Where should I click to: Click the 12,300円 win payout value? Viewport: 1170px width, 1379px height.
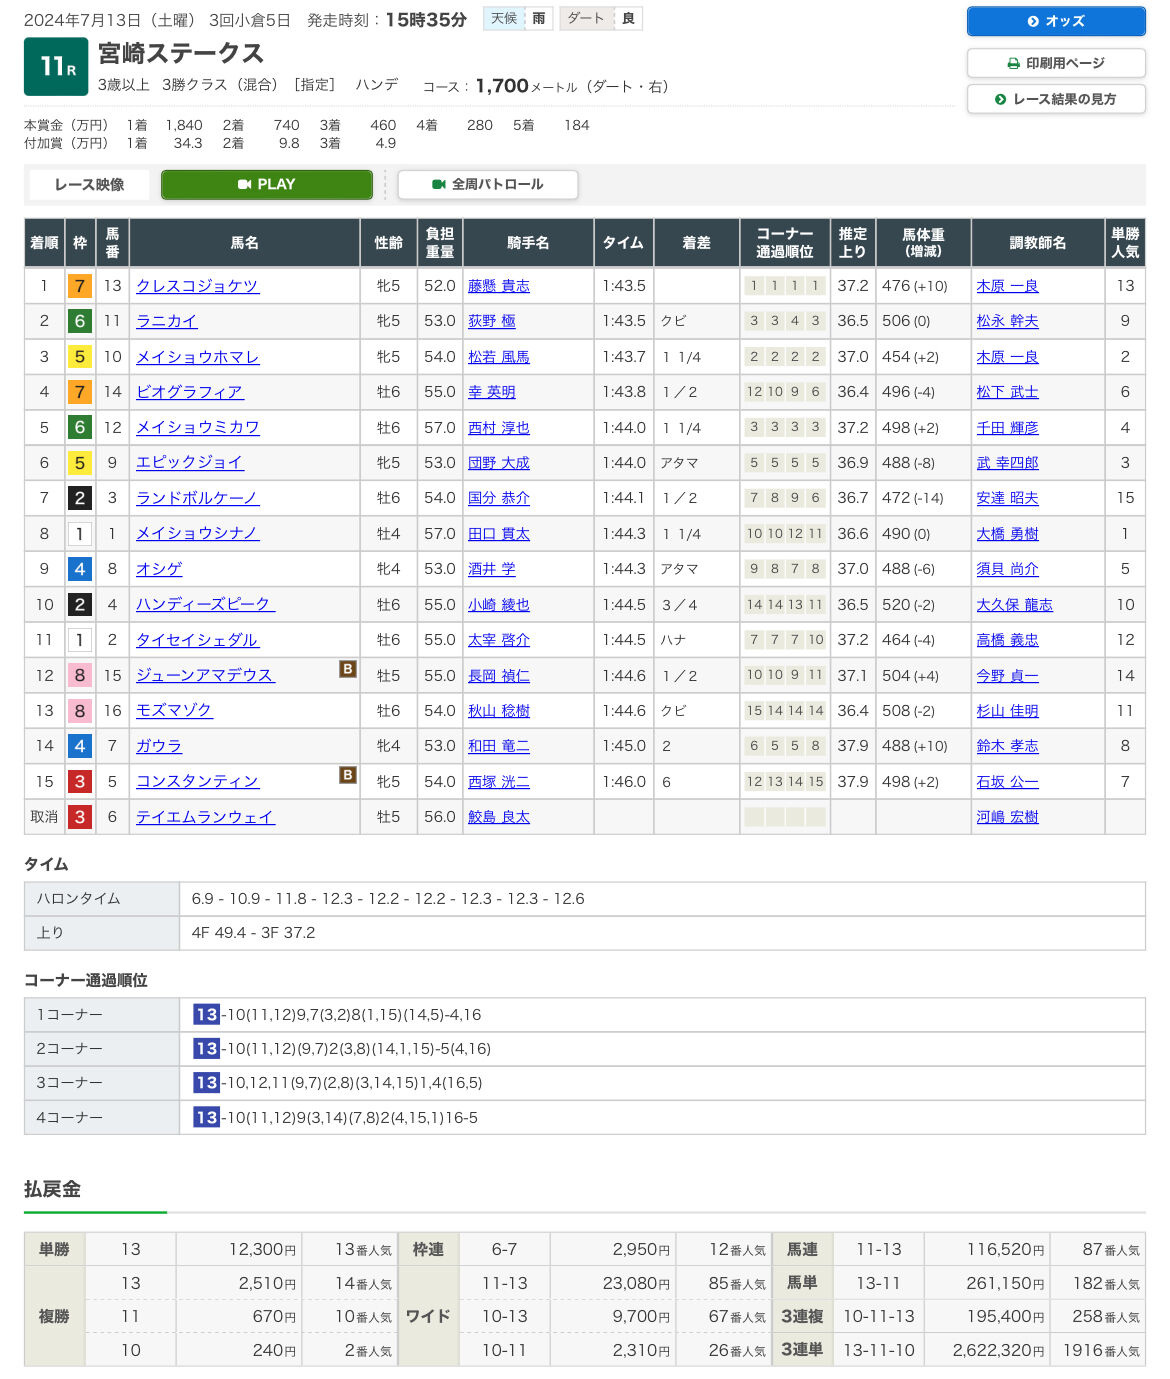pyautogui.click(x=262, y=1250)
